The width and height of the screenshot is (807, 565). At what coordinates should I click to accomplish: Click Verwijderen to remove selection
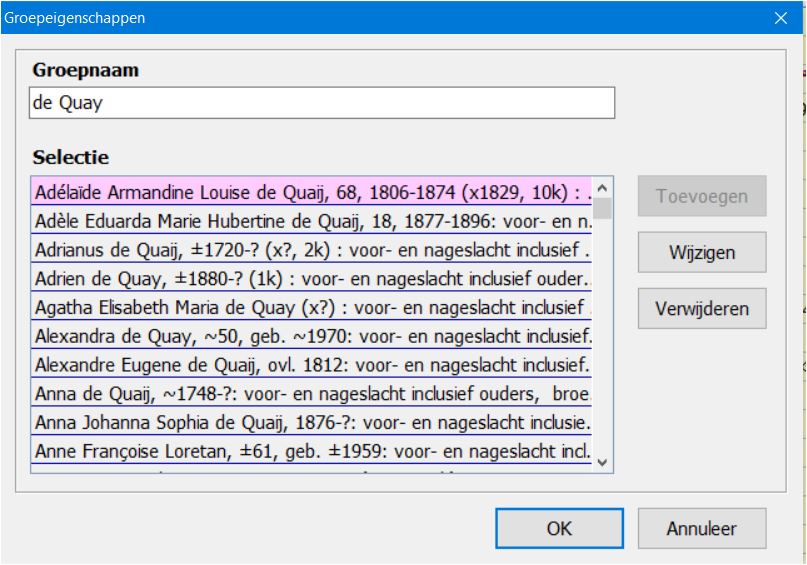[x=701, y=308]
